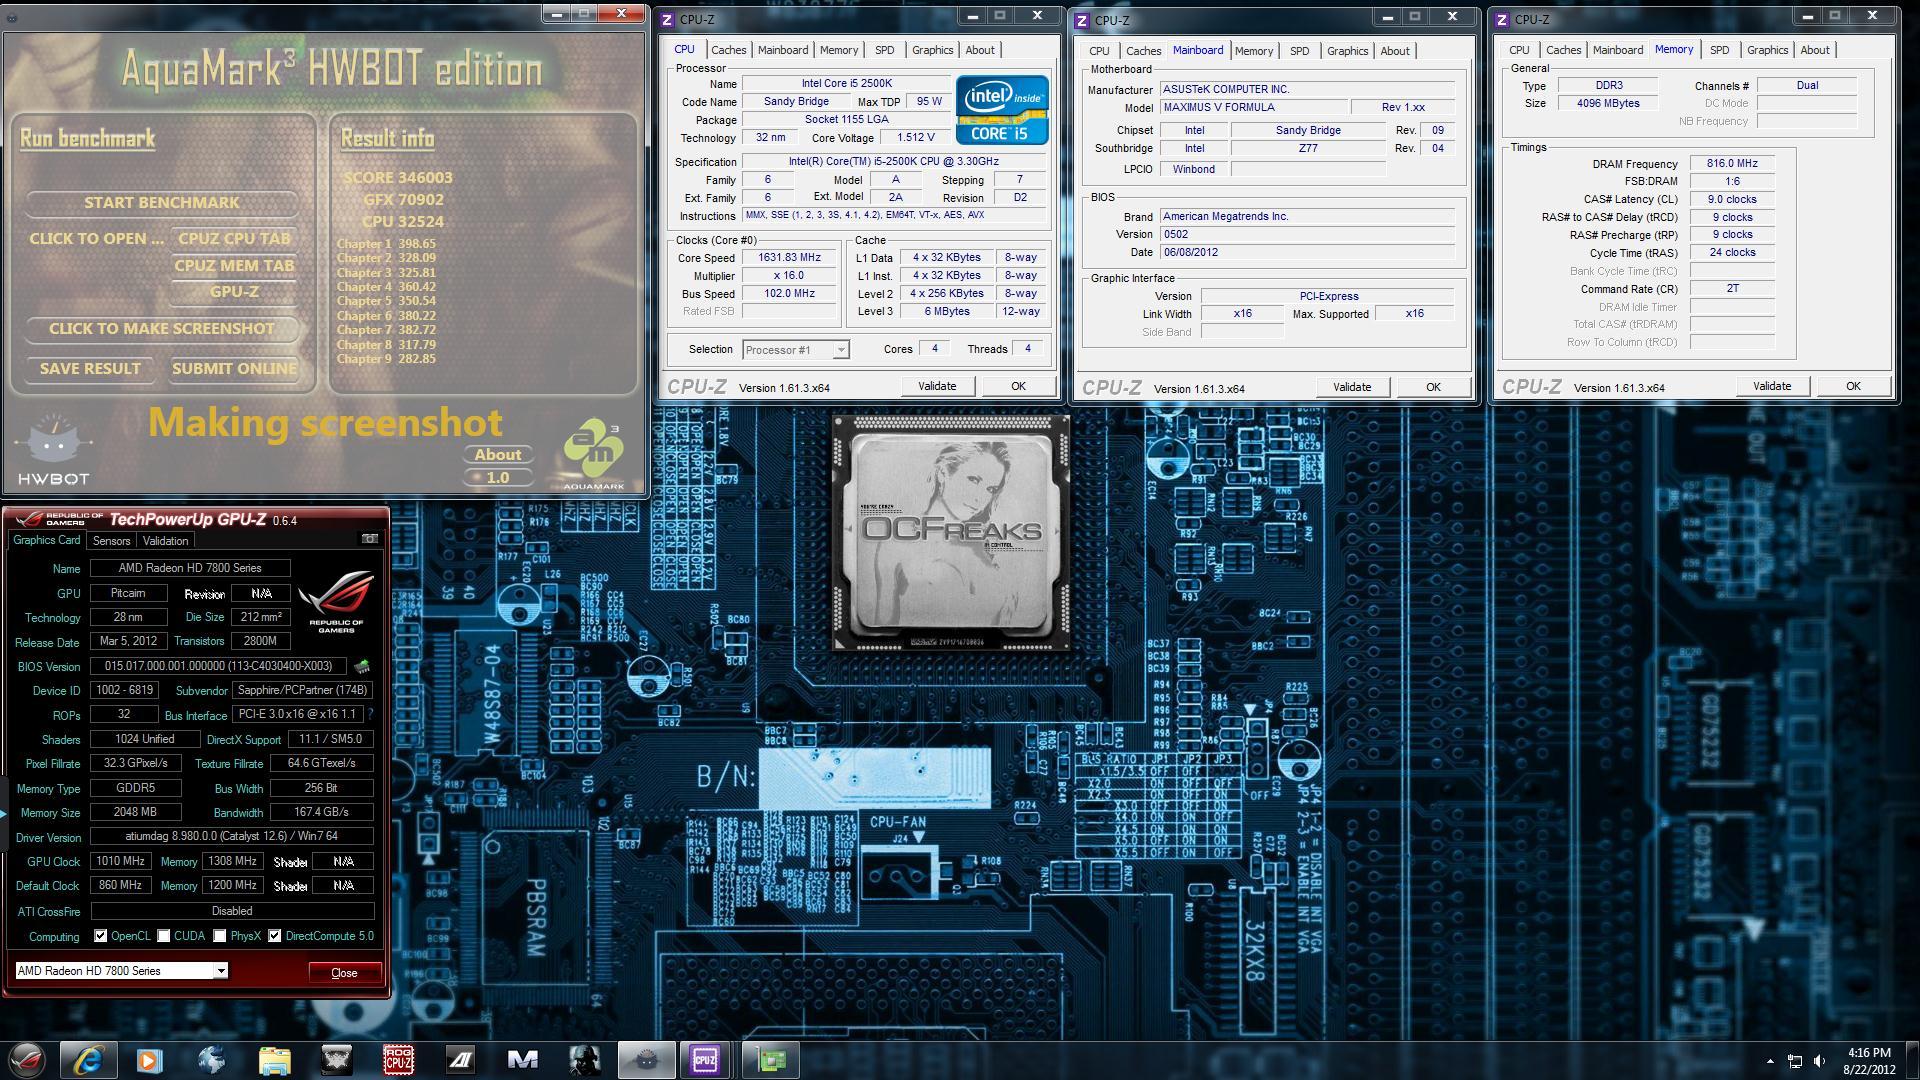Click the Show Desktop strip
Viewport: 1920px width, 1080px height.
tap(1913, 1060)
